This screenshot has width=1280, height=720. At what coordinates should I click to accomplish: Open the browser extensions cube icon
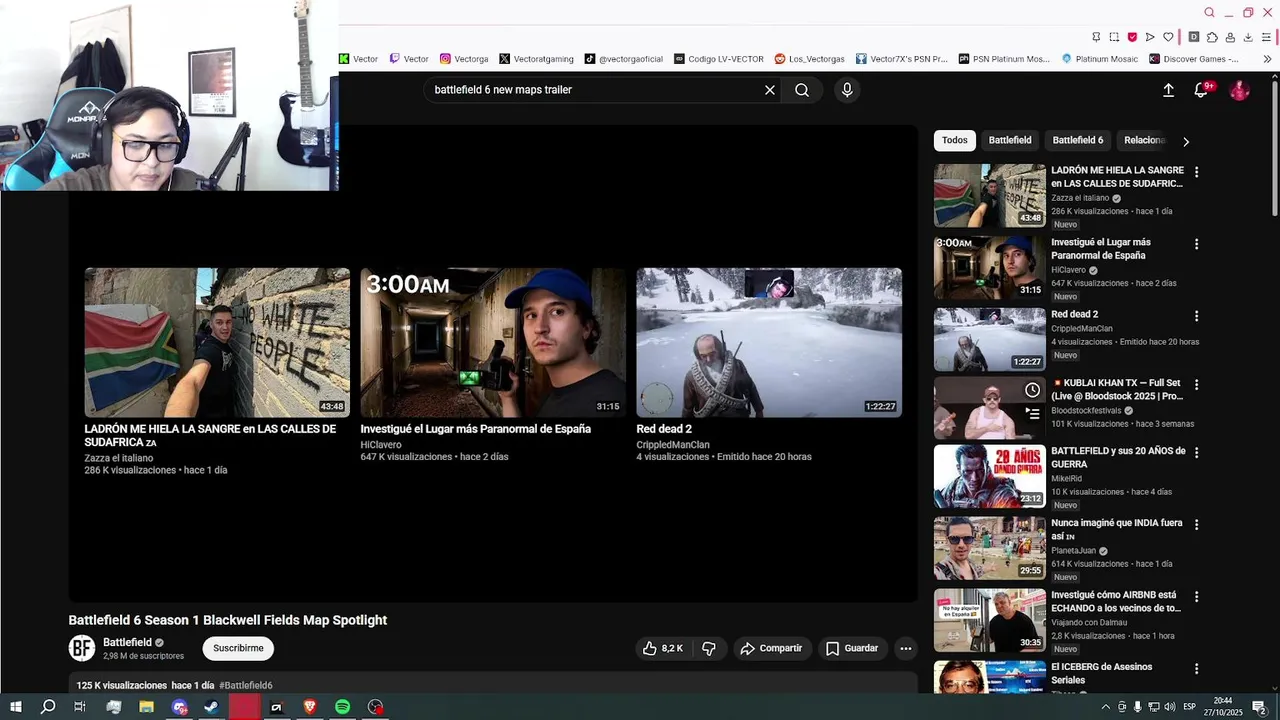[1212, 37]
